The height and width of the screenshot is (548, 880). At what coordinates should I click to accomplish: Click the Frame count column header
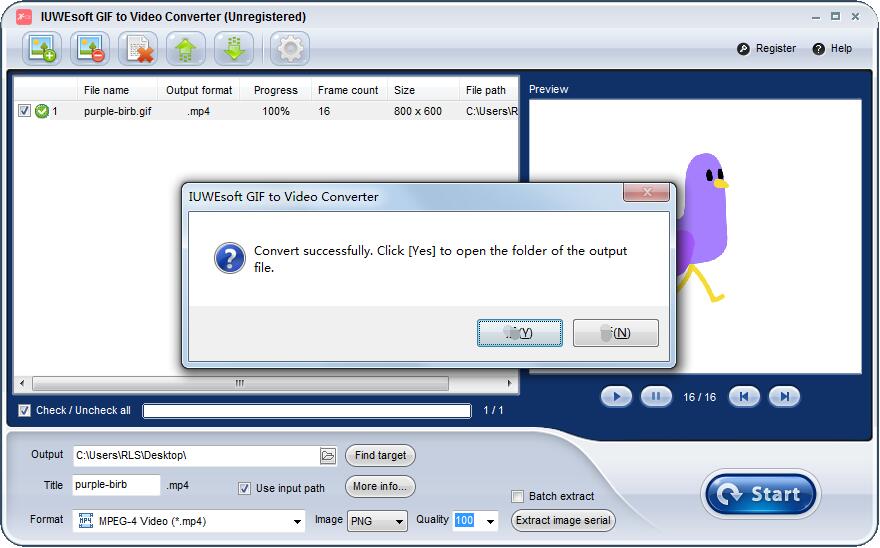point(348,90)
